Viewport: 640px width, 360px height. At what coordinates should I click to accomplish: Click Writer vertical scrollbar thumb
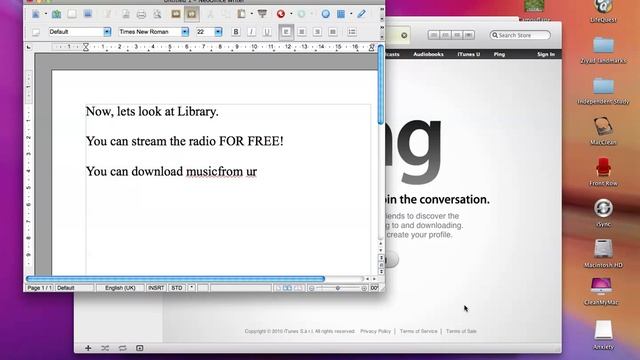pyautogui.click(x=380, y=85)
